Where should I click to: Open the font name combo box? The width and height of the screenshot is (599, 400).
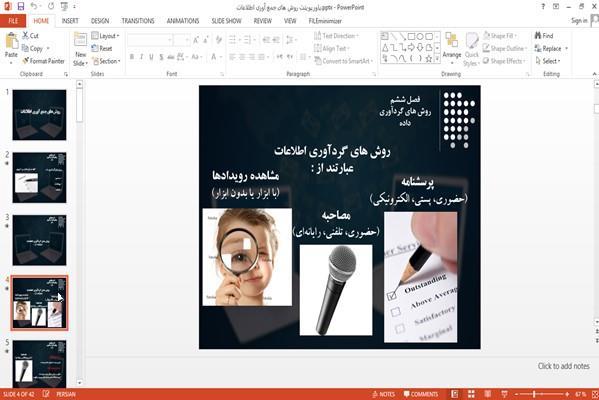pos(149,40)
